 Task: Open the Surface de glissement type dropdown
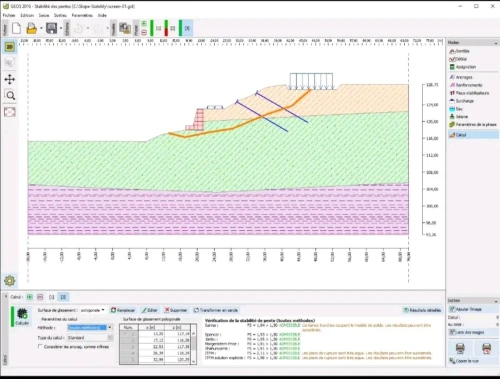coord(92,310)
